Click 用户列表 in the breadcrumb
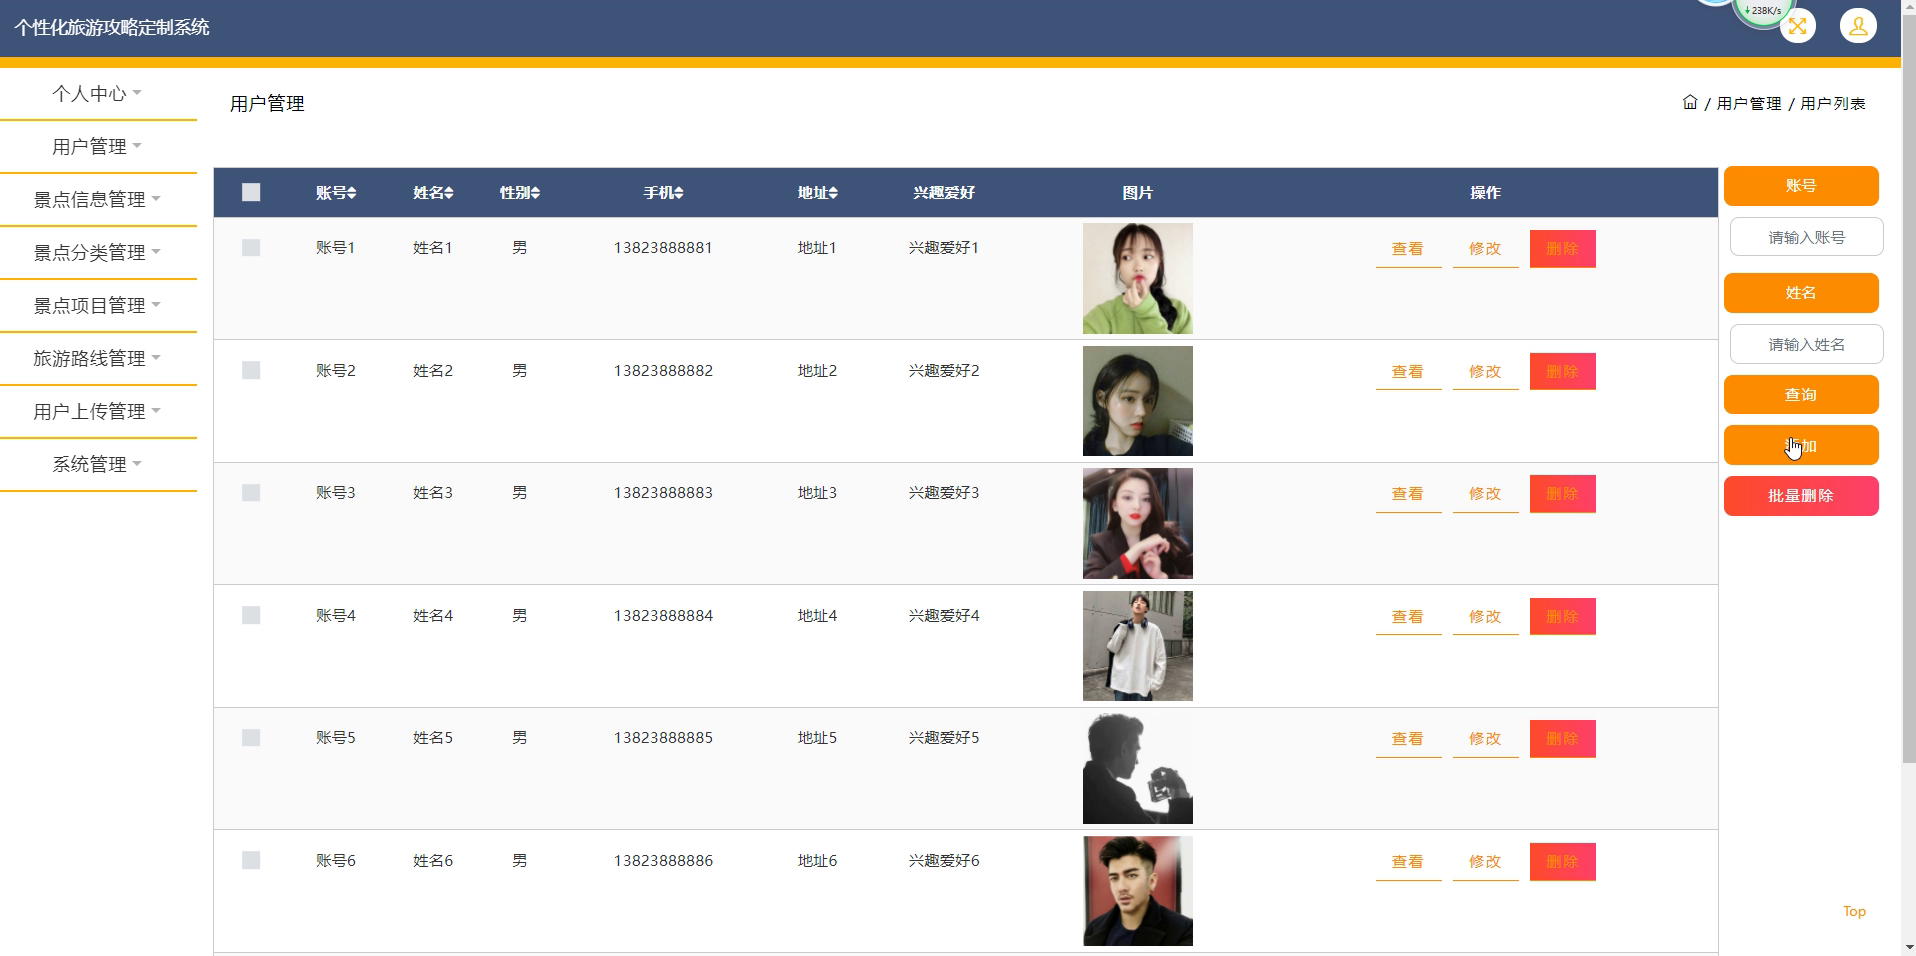 click(x=1833, y=104)
